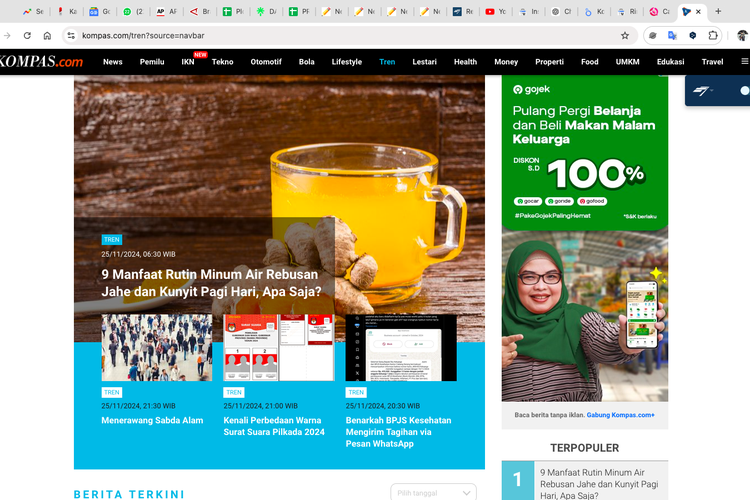
Task: Click the Gabung Kompas.com+ link
Action: [x=621, y=414]
